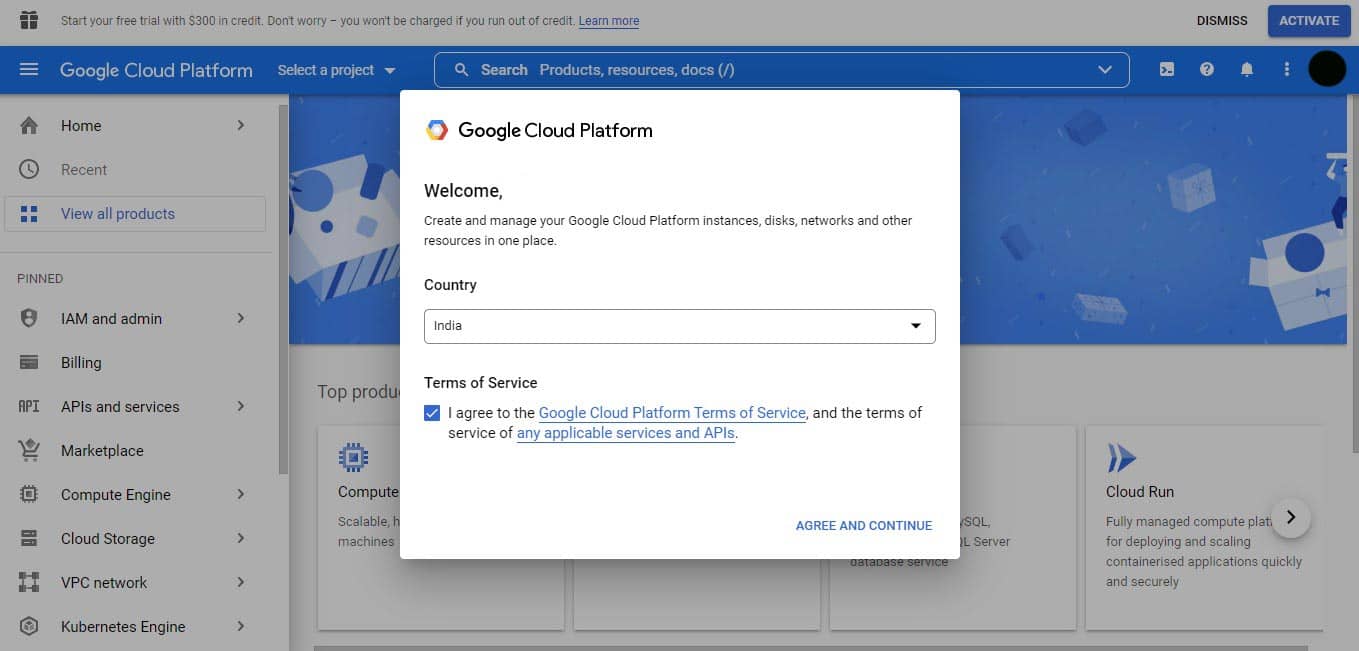Select Billing in the sidebar
The image size is (1359, 651).
[135, 362]
